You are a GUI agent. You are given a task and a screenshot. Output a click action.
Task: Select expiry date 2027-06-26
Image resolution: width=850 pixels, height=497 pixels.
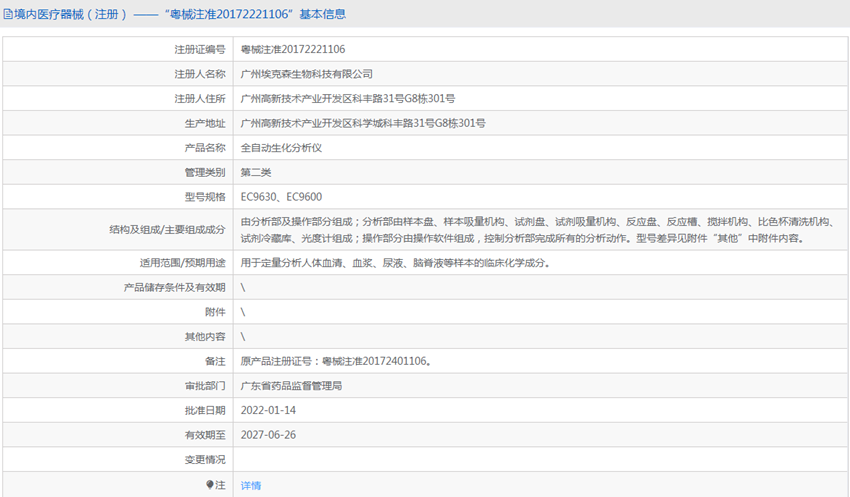pos(268,435)
